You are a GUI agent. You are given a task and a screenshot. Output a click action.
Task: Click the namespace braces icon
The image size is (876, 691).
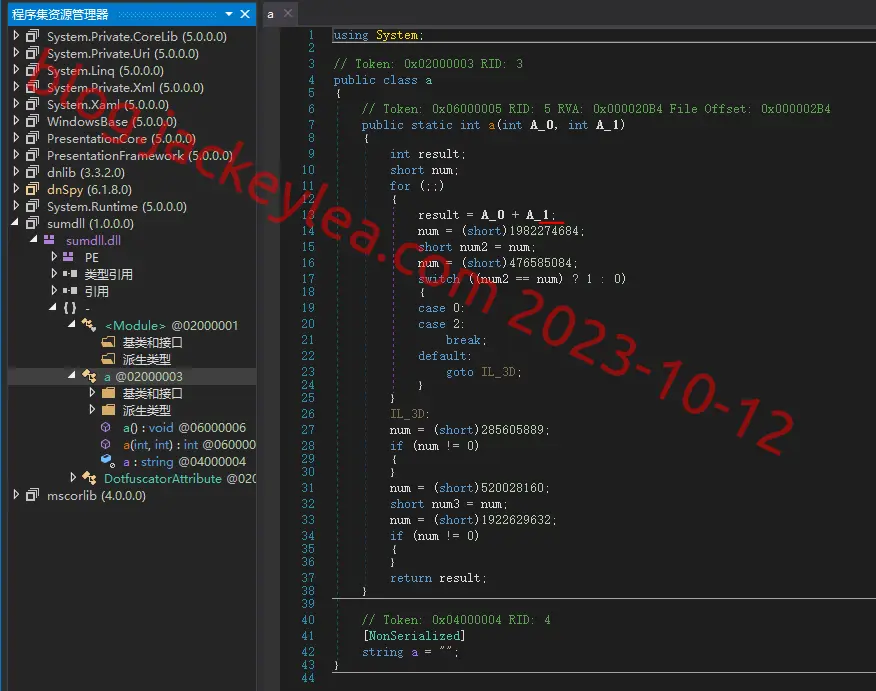pos(70,308)
